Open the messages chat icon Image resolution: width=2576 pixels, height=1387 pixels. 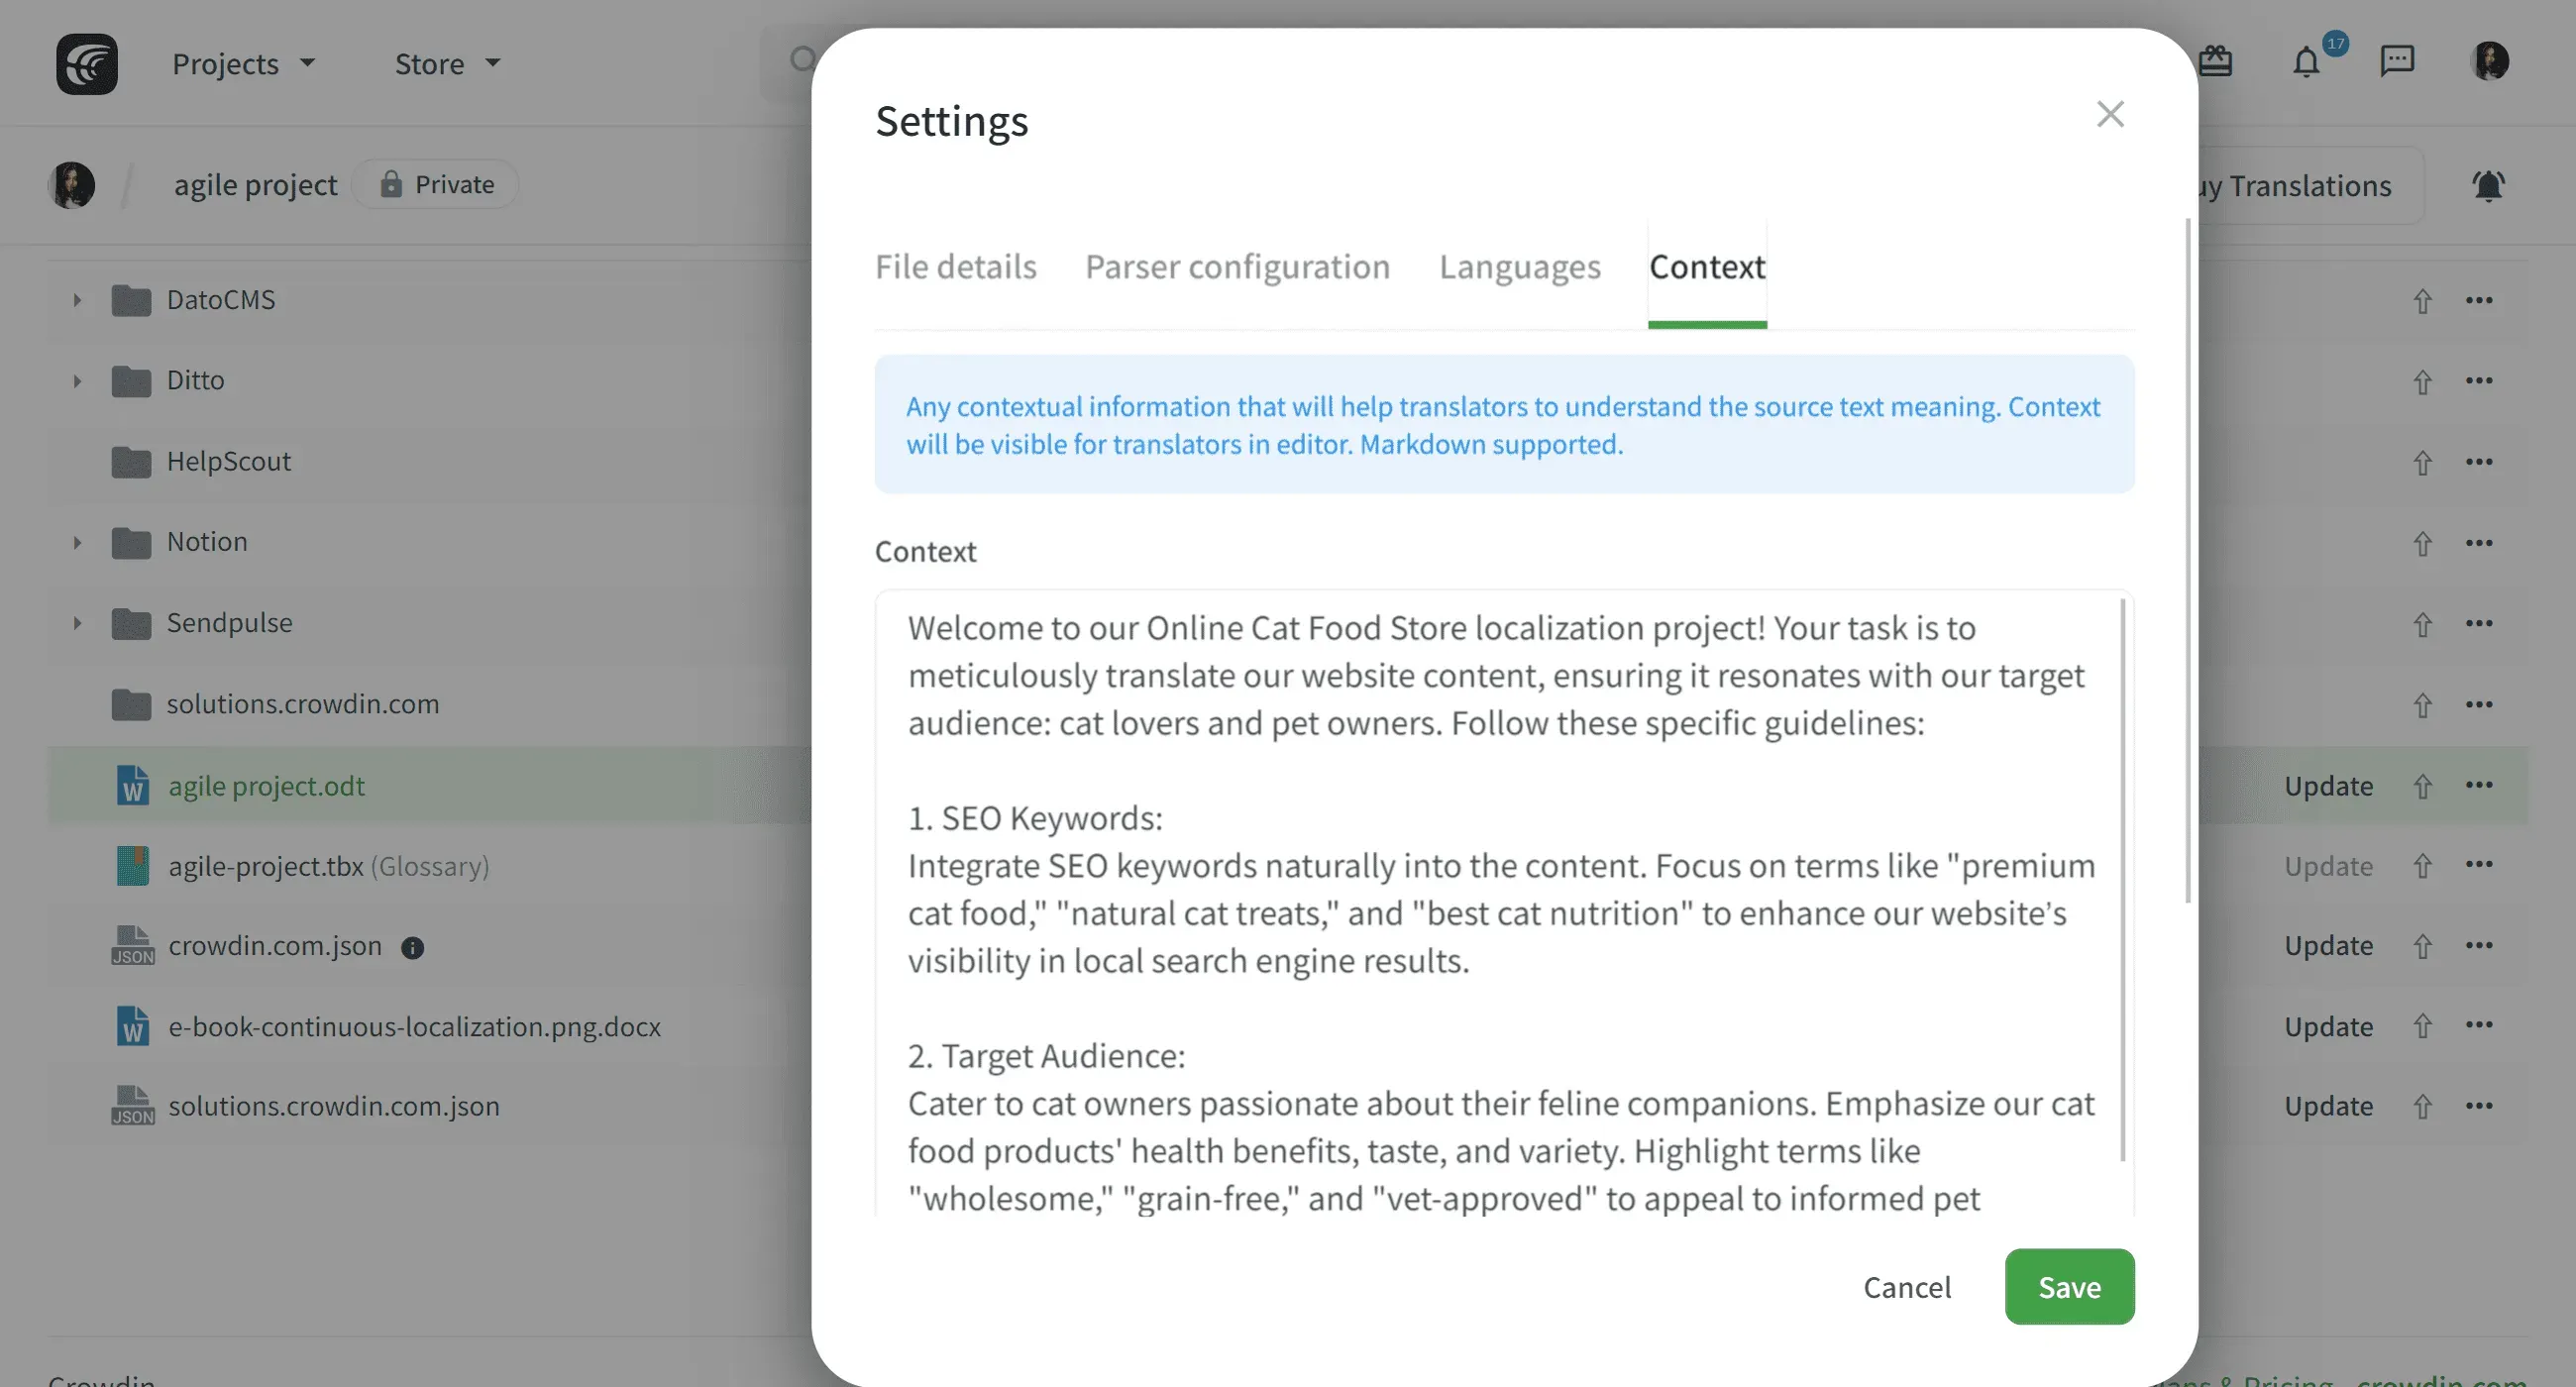pos(2396,61)
